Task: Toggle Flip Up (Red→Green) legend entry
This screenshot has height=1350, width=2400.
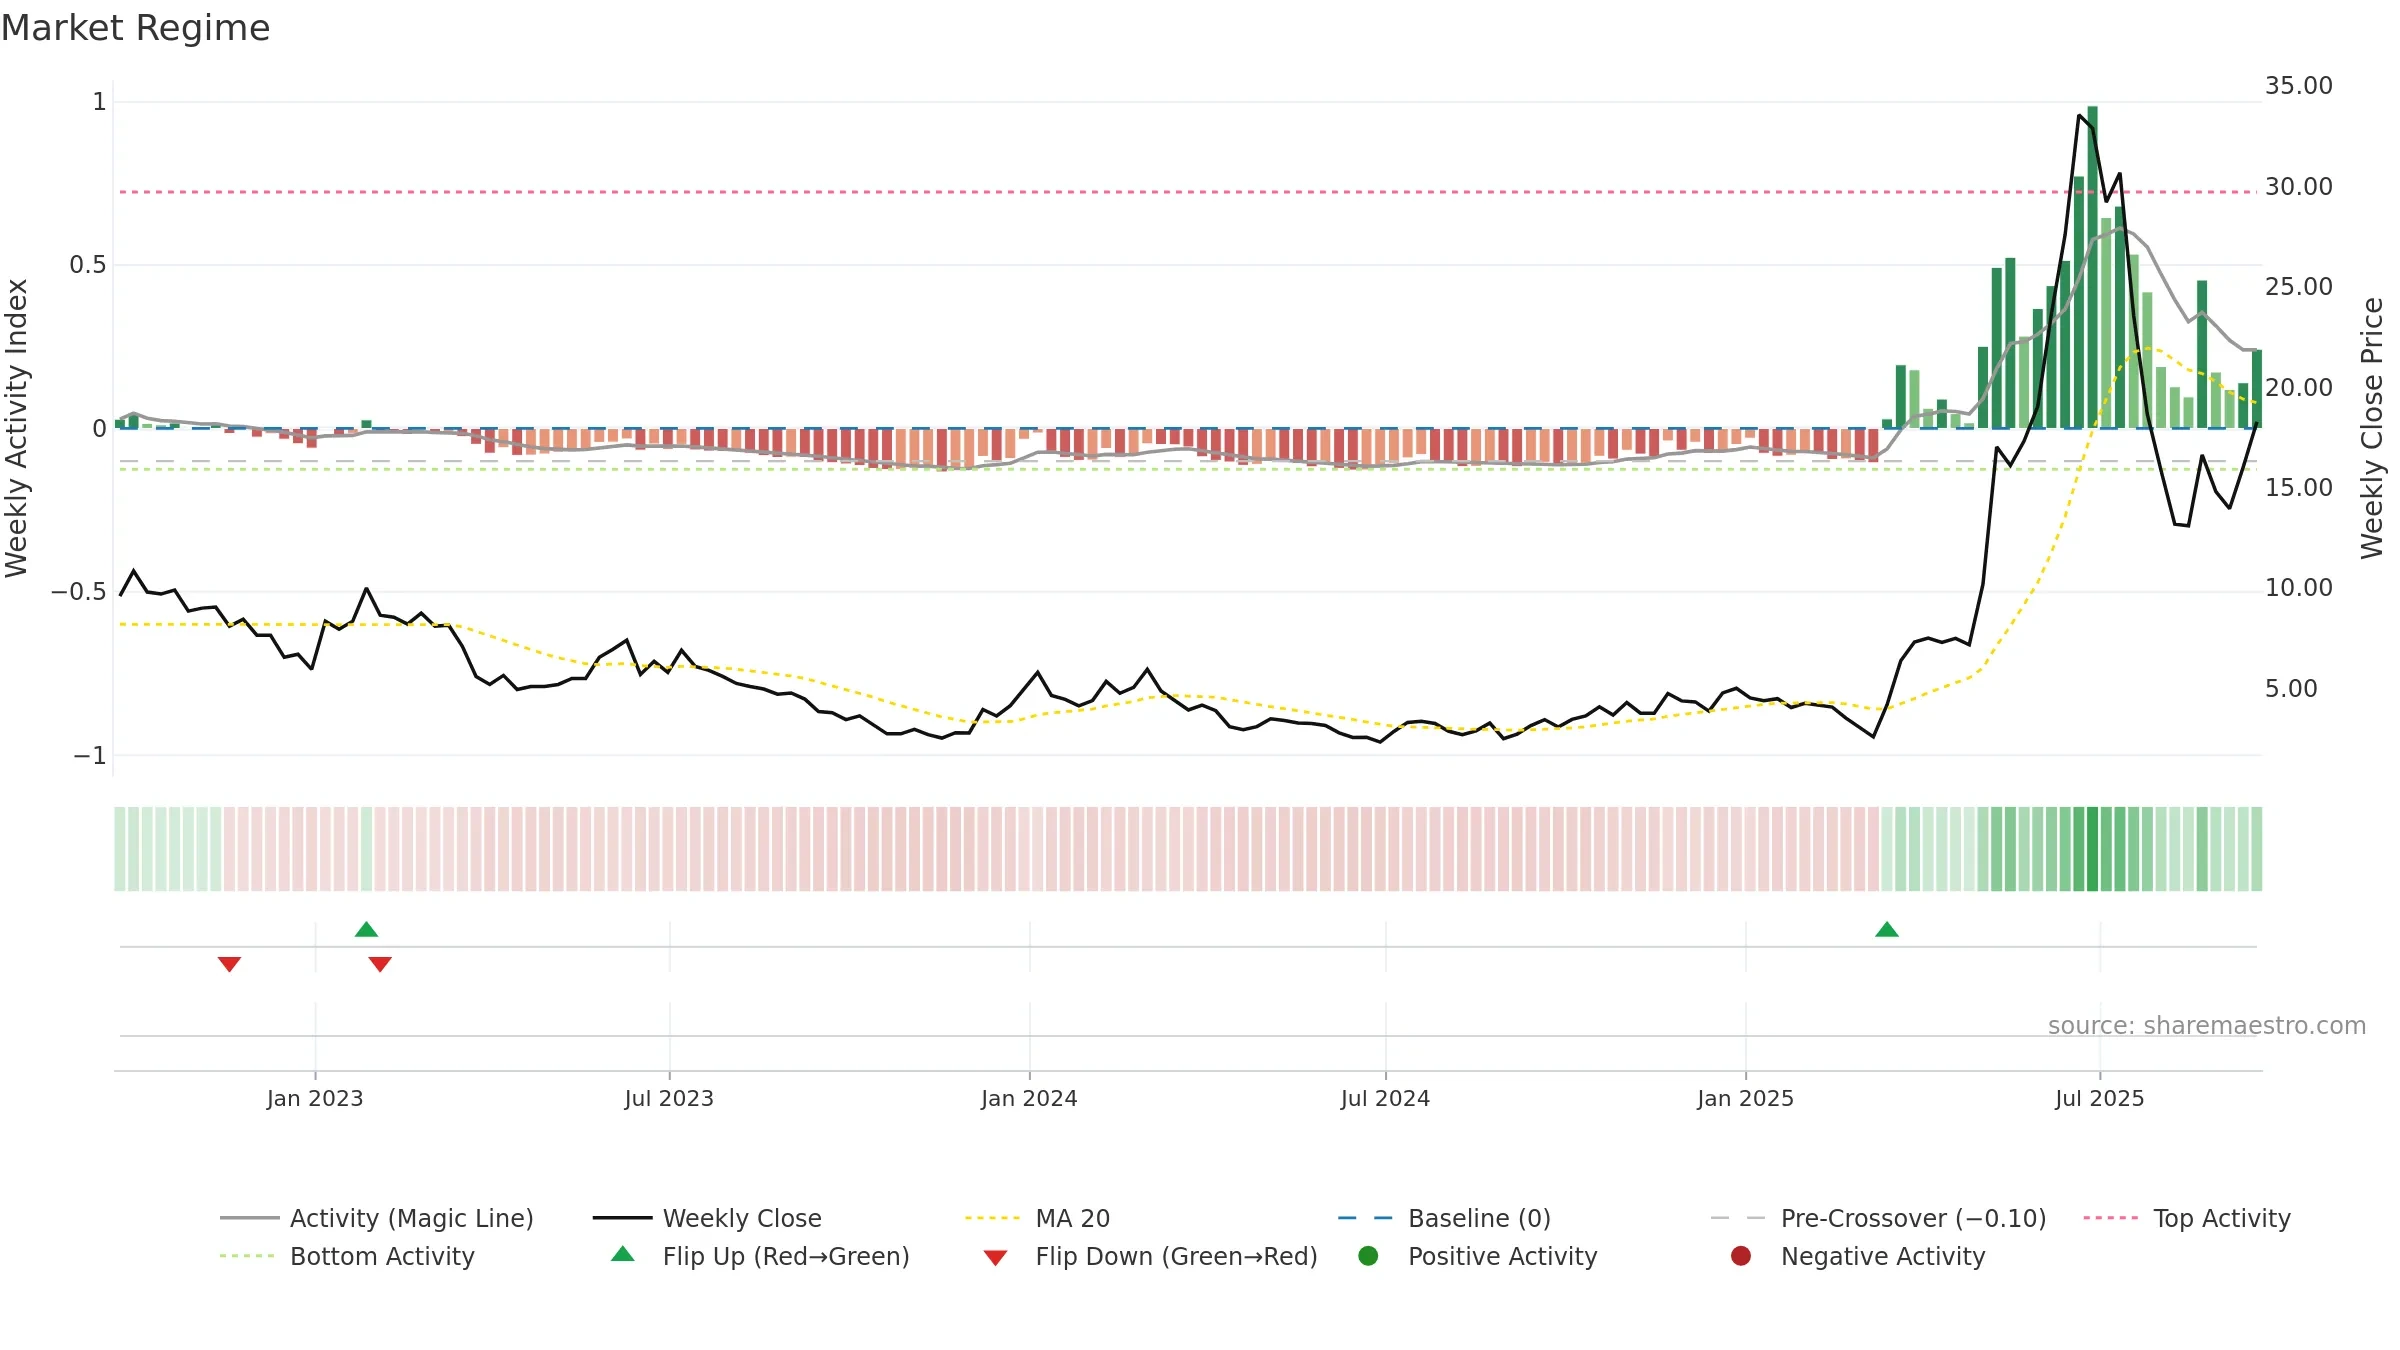Action: (760, 1256)
